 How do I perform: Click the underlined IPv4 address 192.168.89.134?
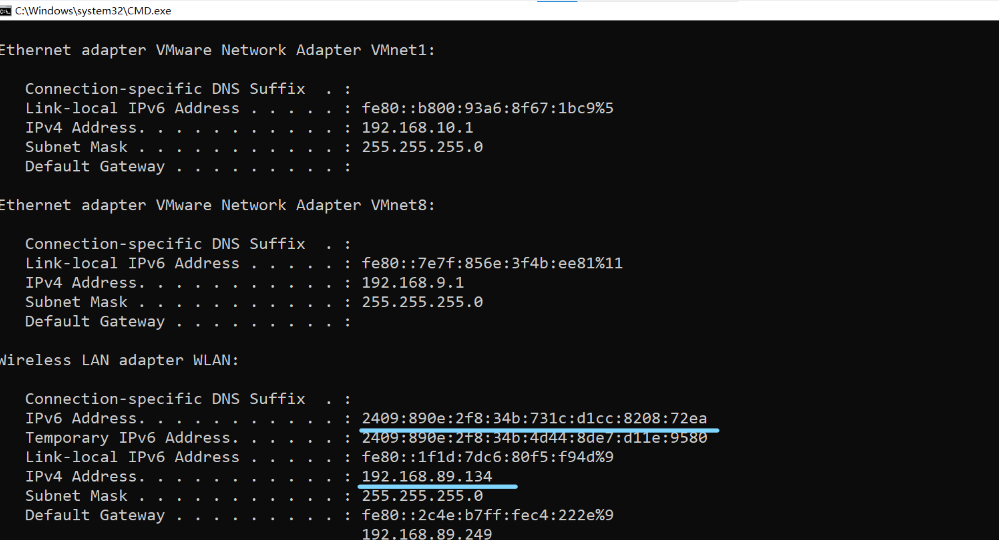tap(427, 476)
